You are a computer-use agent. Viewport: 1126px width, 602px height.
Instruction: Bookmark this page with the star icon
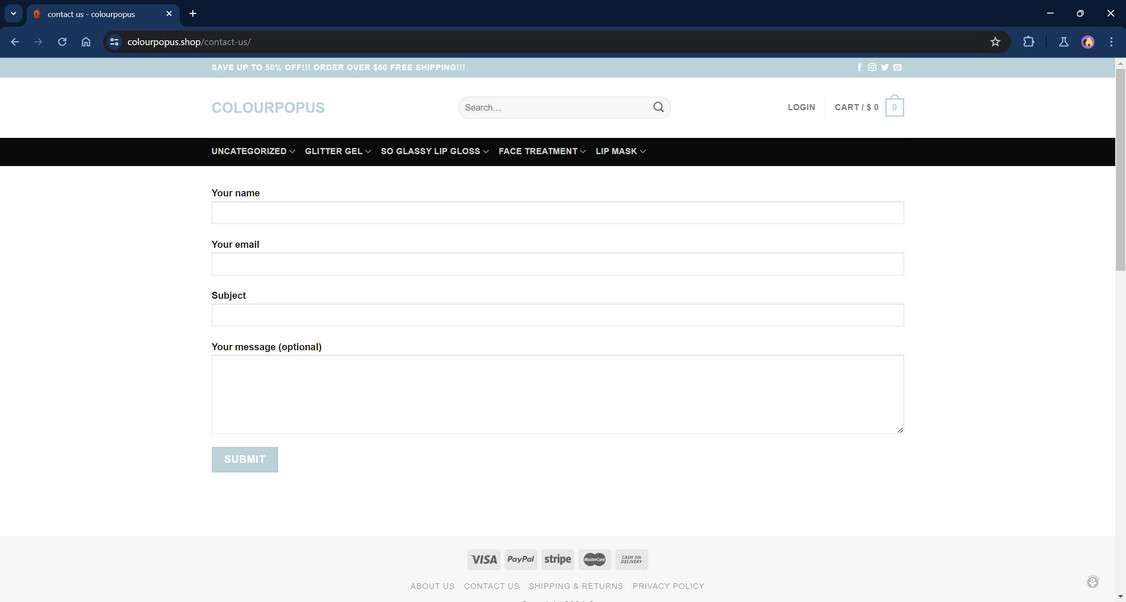coord(995,42)
